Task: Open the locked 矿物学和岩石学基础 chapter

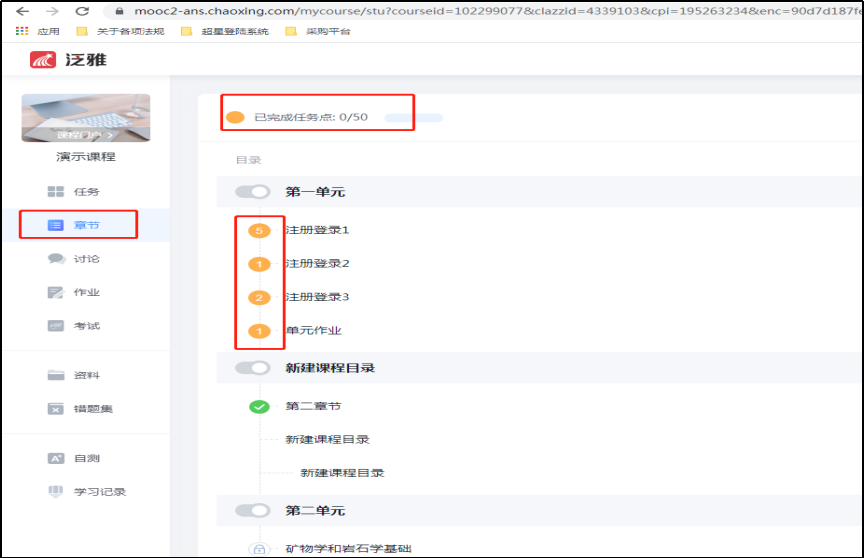Action: 348,548
